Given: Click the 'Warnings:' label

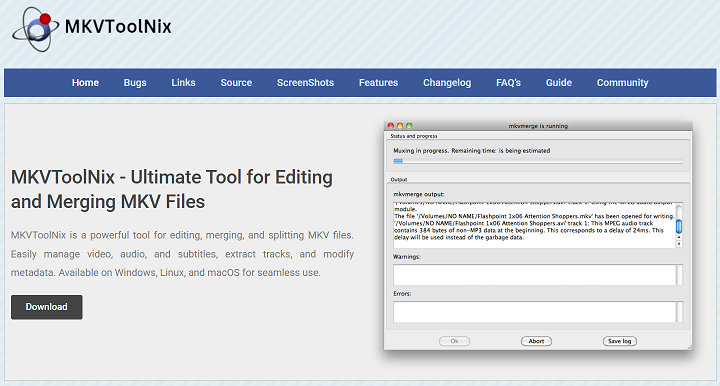Looking at the screenshot, I should 407,257.
